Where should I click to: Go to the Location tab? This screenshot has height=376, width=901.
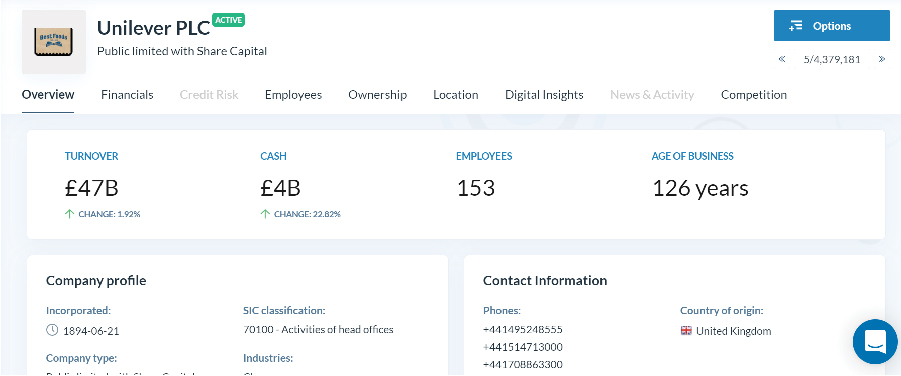(x=456, y=95)
